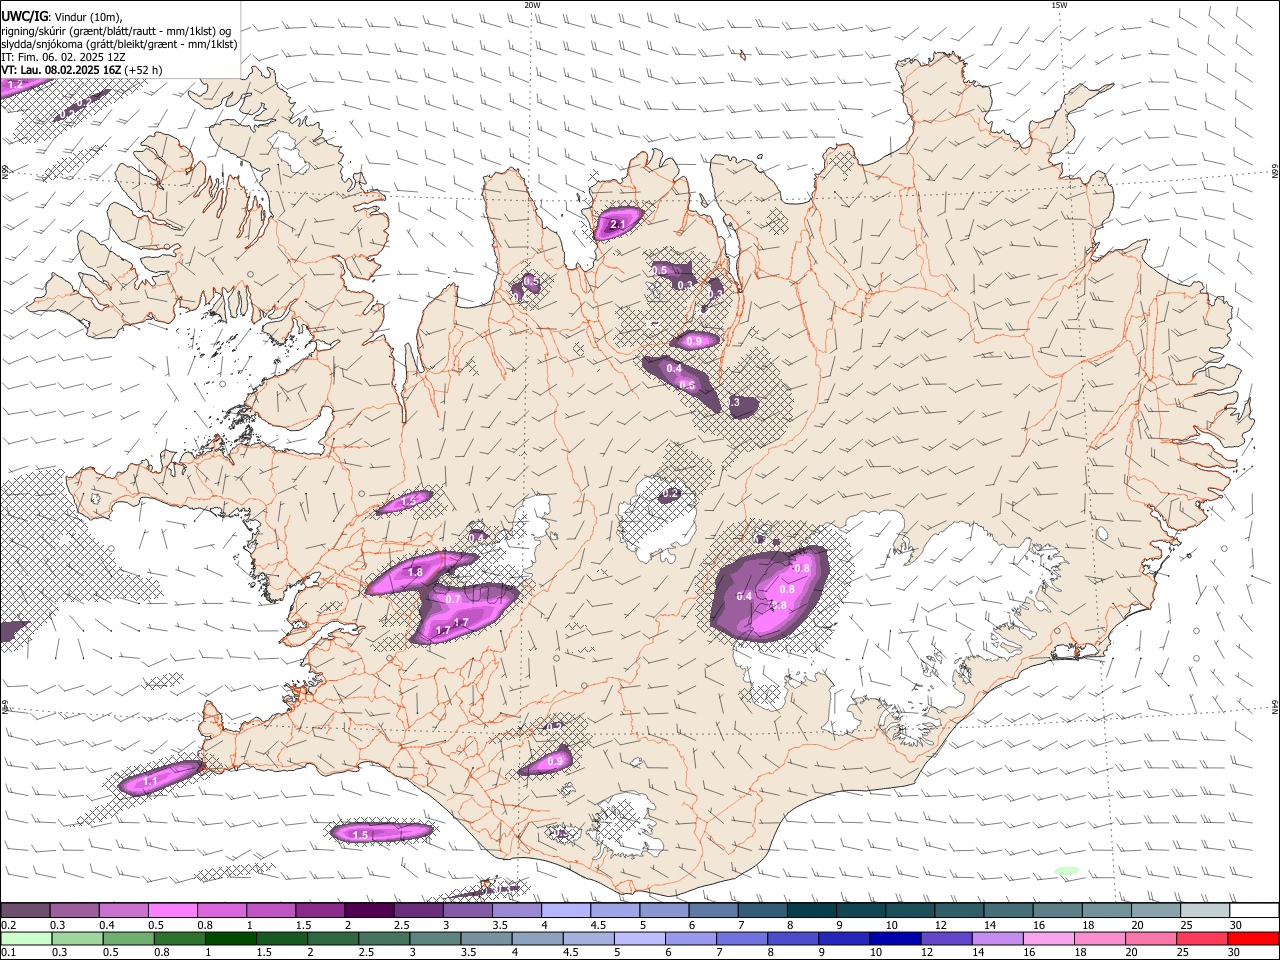Click the "0.2" number under the upper legend
The height and width of the screenshot is (960, 1280).
(x=8, y=925)
